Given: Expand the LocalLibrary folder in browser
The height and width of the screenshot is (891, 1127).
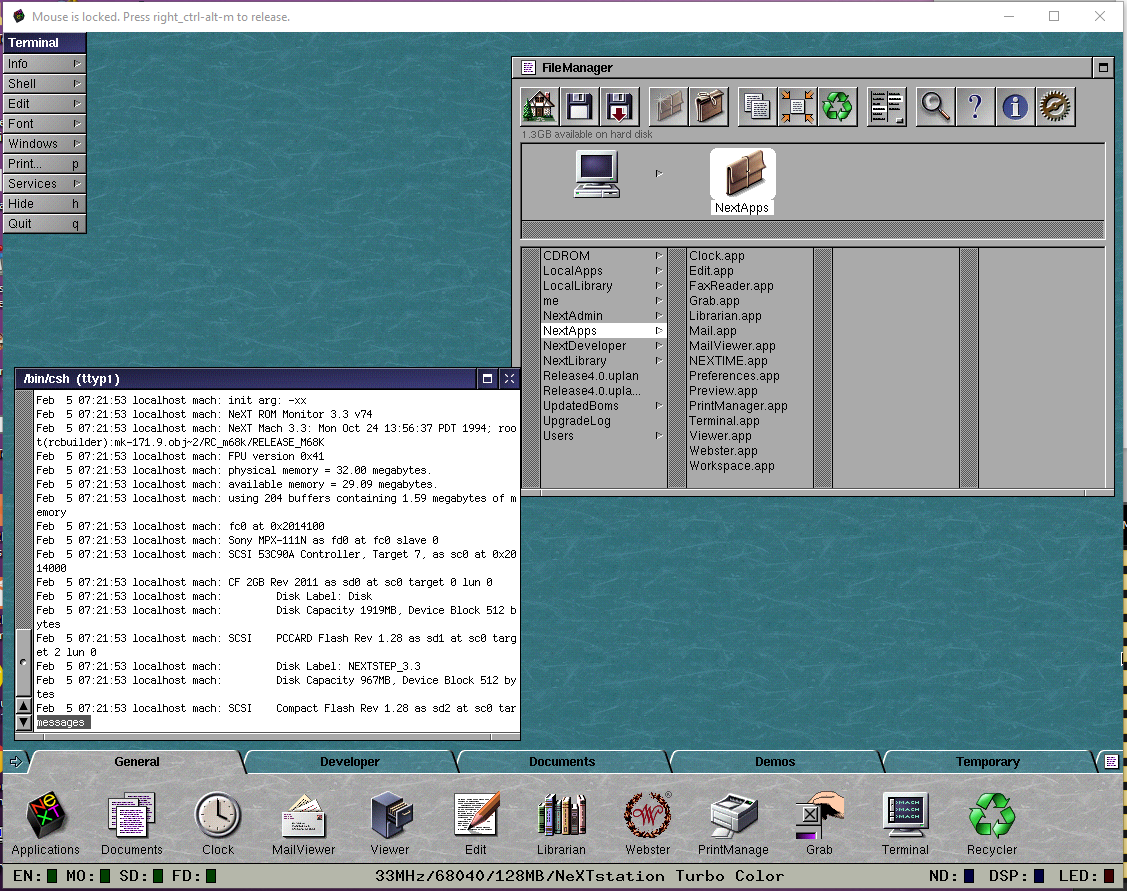Looking at the screenshot, I should [x=577, y=286].
